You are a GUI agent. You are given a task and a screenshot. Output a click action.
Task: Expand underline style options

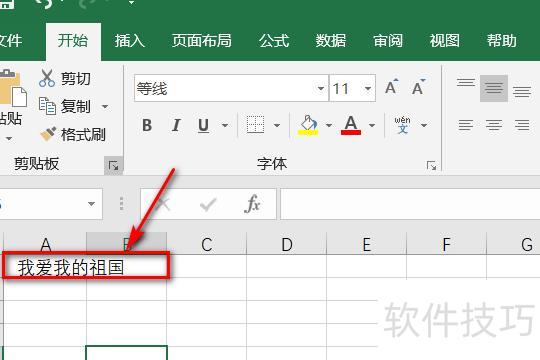point(225,125)
